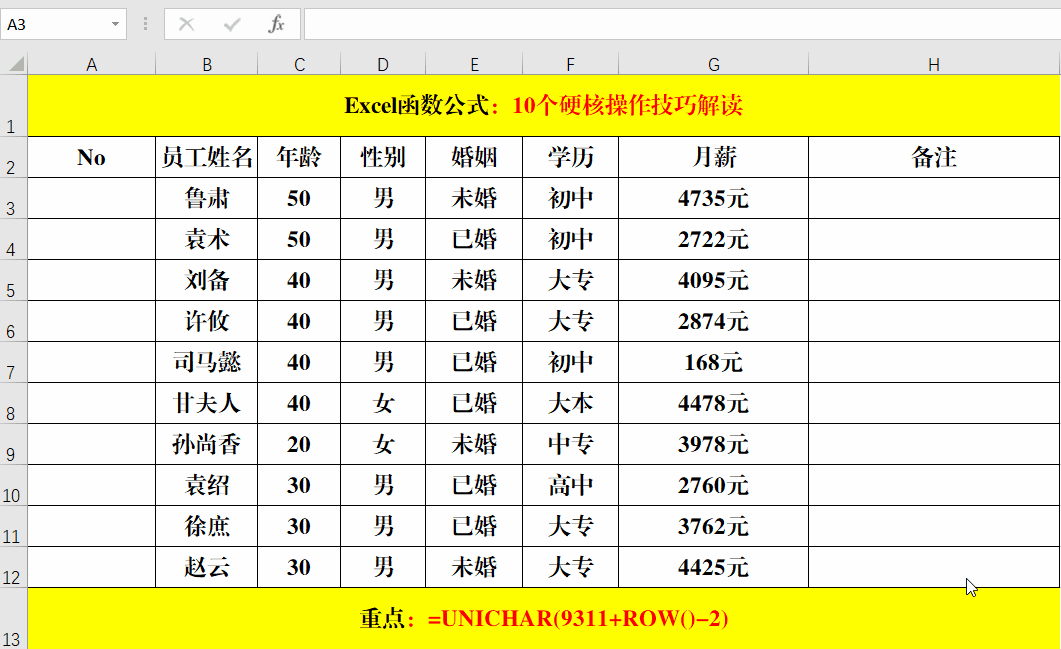Click the cell containing 司马懿
Screen dimensions: 1061x649
tap(206, 361)
